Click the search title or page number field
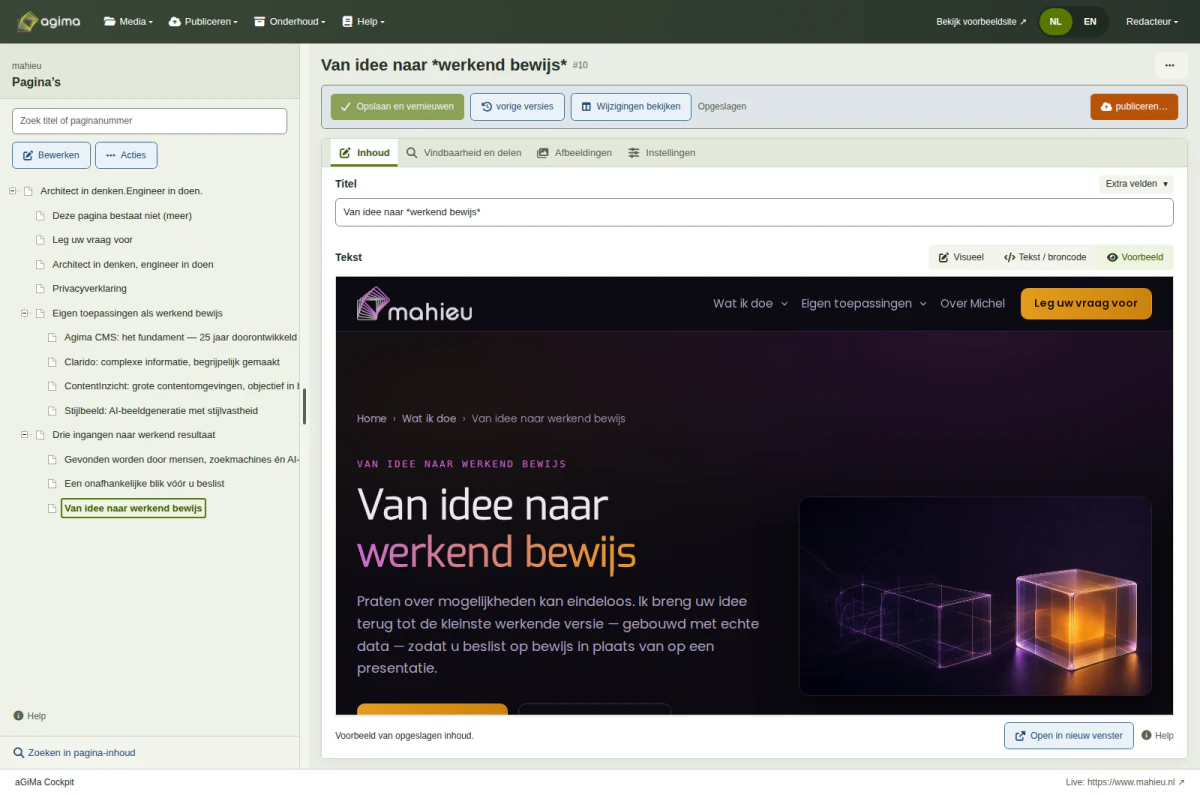Image resolution: width=1200 pixels, height=795 pixels. coord(149,121)
